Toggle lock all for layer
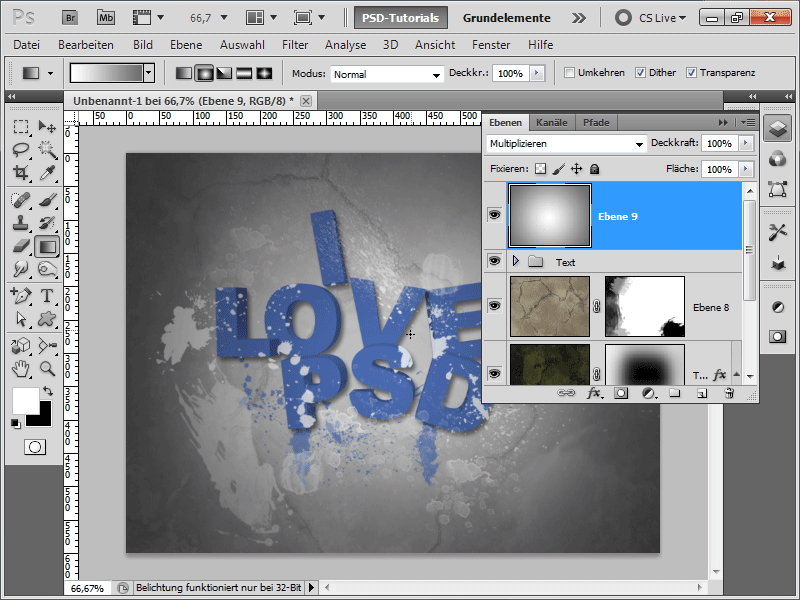Screen dimensions: 800x600 click(x=594, y=169)
